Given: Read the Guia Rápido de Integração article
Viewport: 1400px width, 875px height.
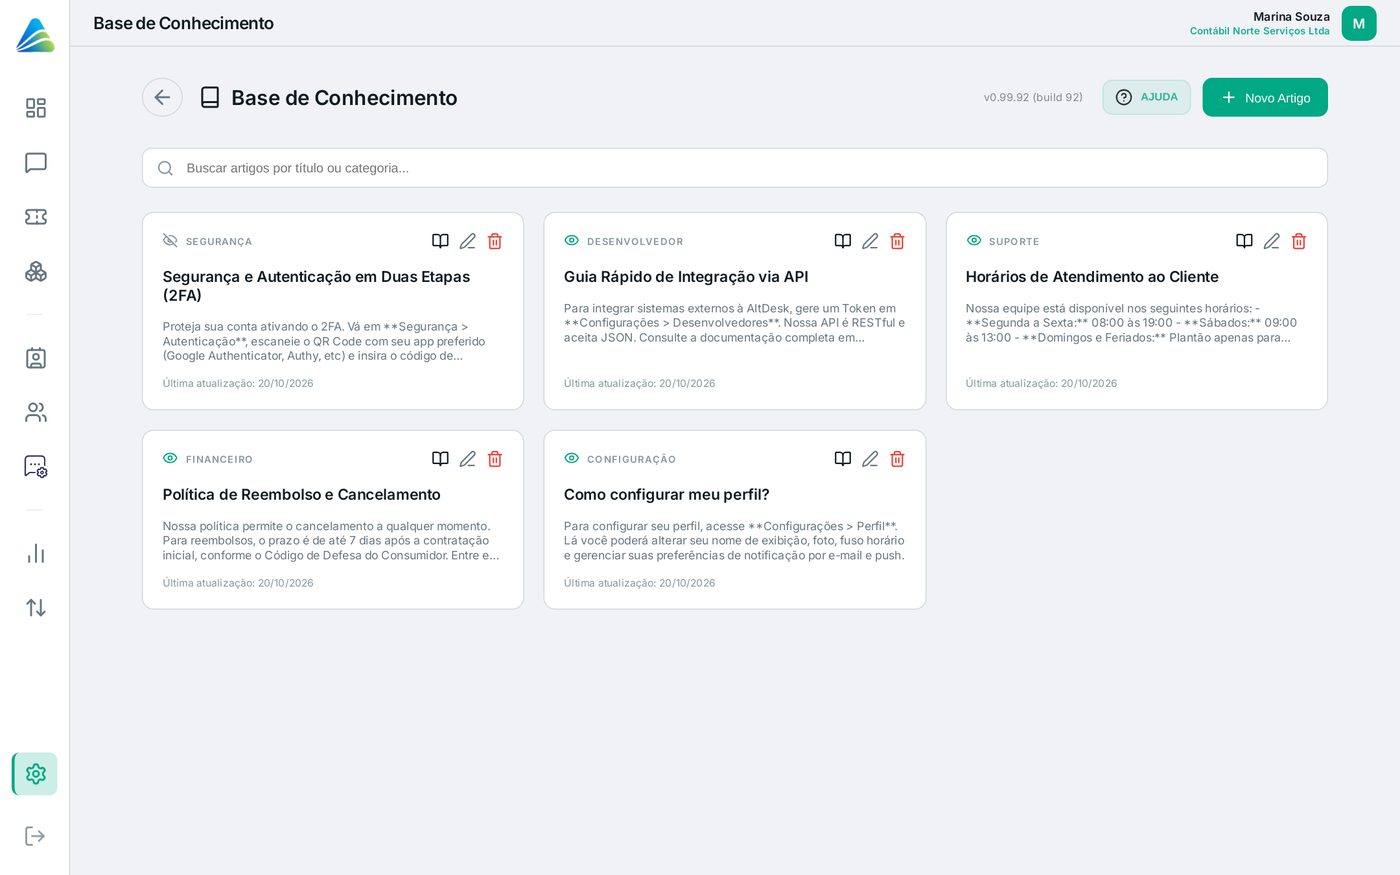Looking at the screenshot, I should (843, 241).
